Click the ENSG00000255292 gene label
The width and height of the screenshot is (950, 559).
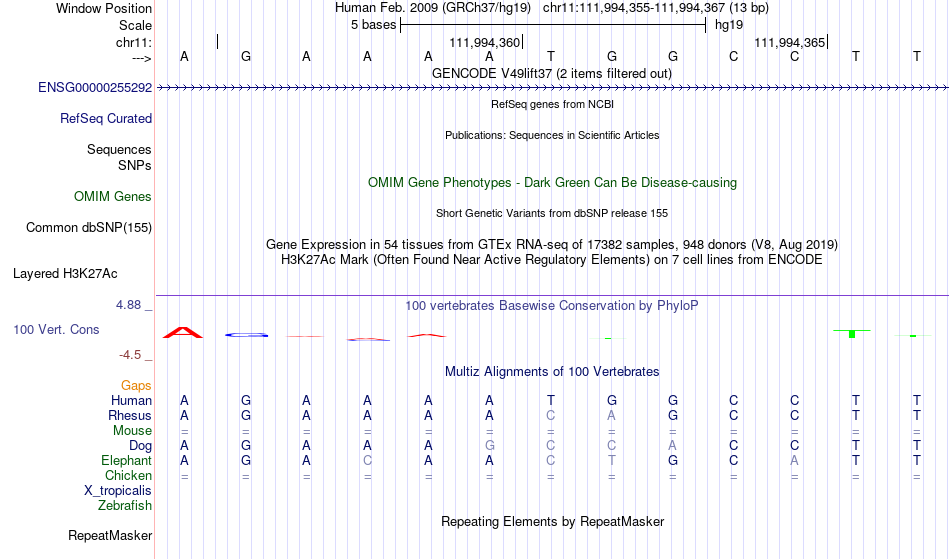click(95, 88)
